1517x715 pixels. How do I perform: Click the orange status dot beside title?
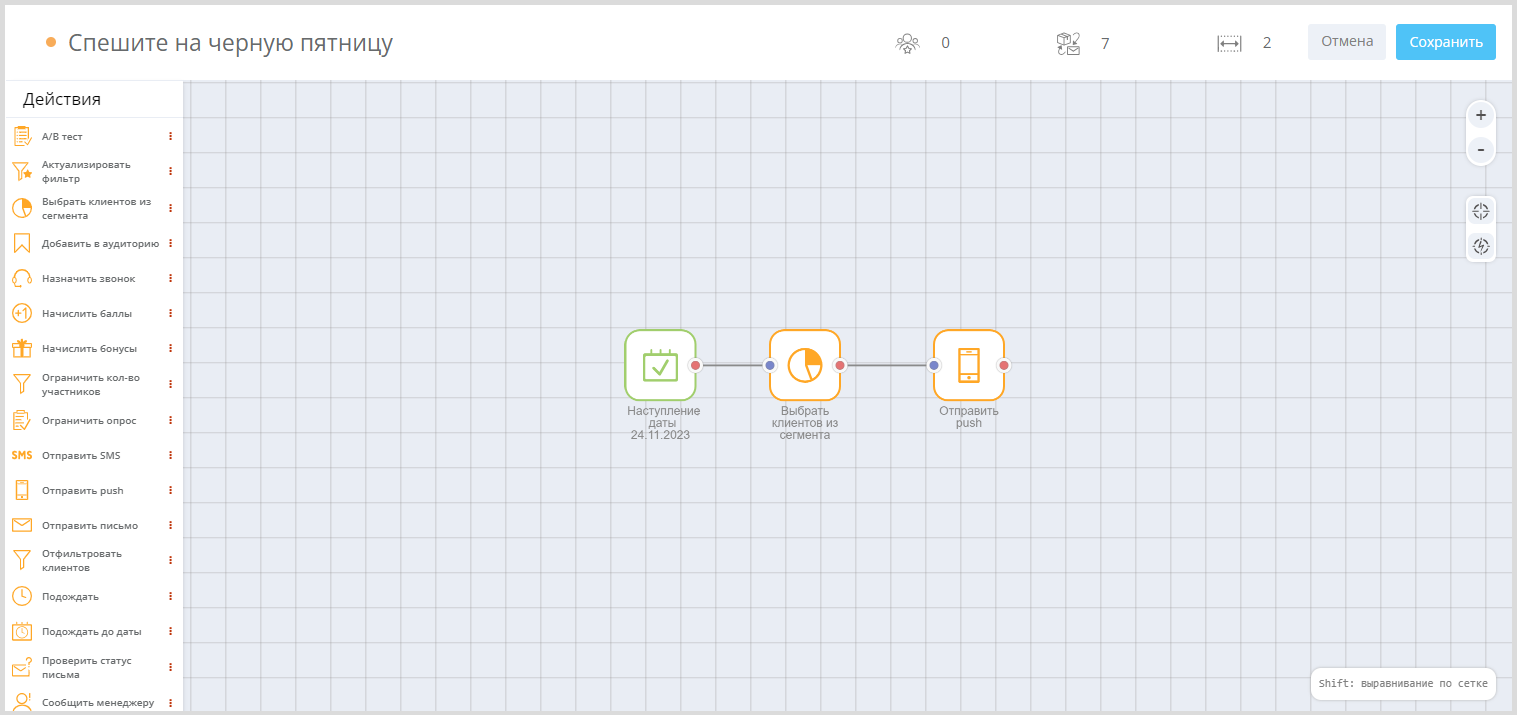point(51,43)
